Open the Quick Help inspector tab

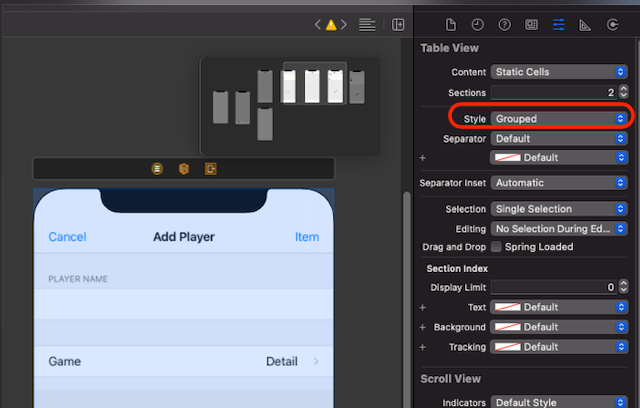click(x=504, y=25)
